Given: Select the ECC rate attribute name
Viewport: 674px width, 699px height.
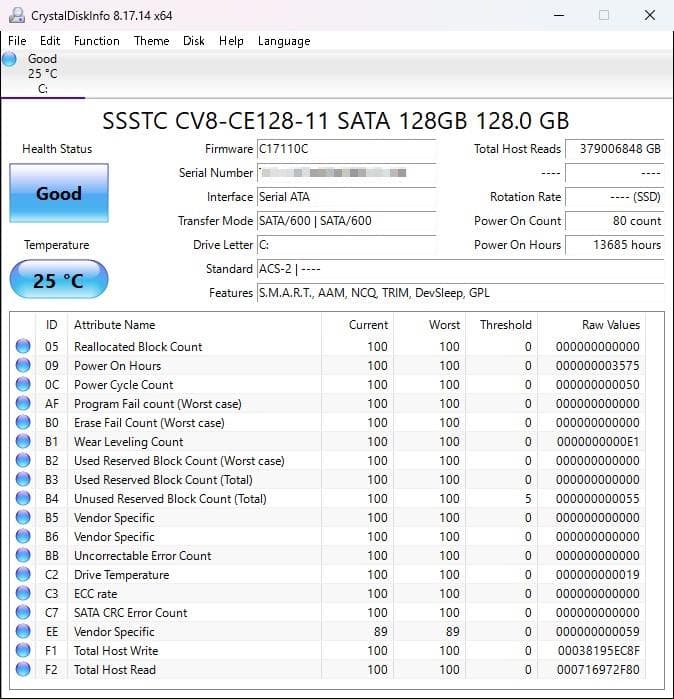Looking at the screenshot, I should tap(95, 594).
